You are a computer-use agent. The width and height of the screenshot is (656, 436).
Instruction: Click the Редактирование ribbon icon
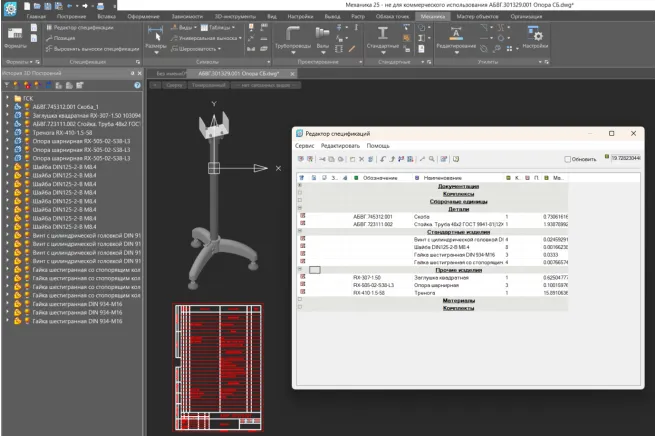click(x=457, y=35)
